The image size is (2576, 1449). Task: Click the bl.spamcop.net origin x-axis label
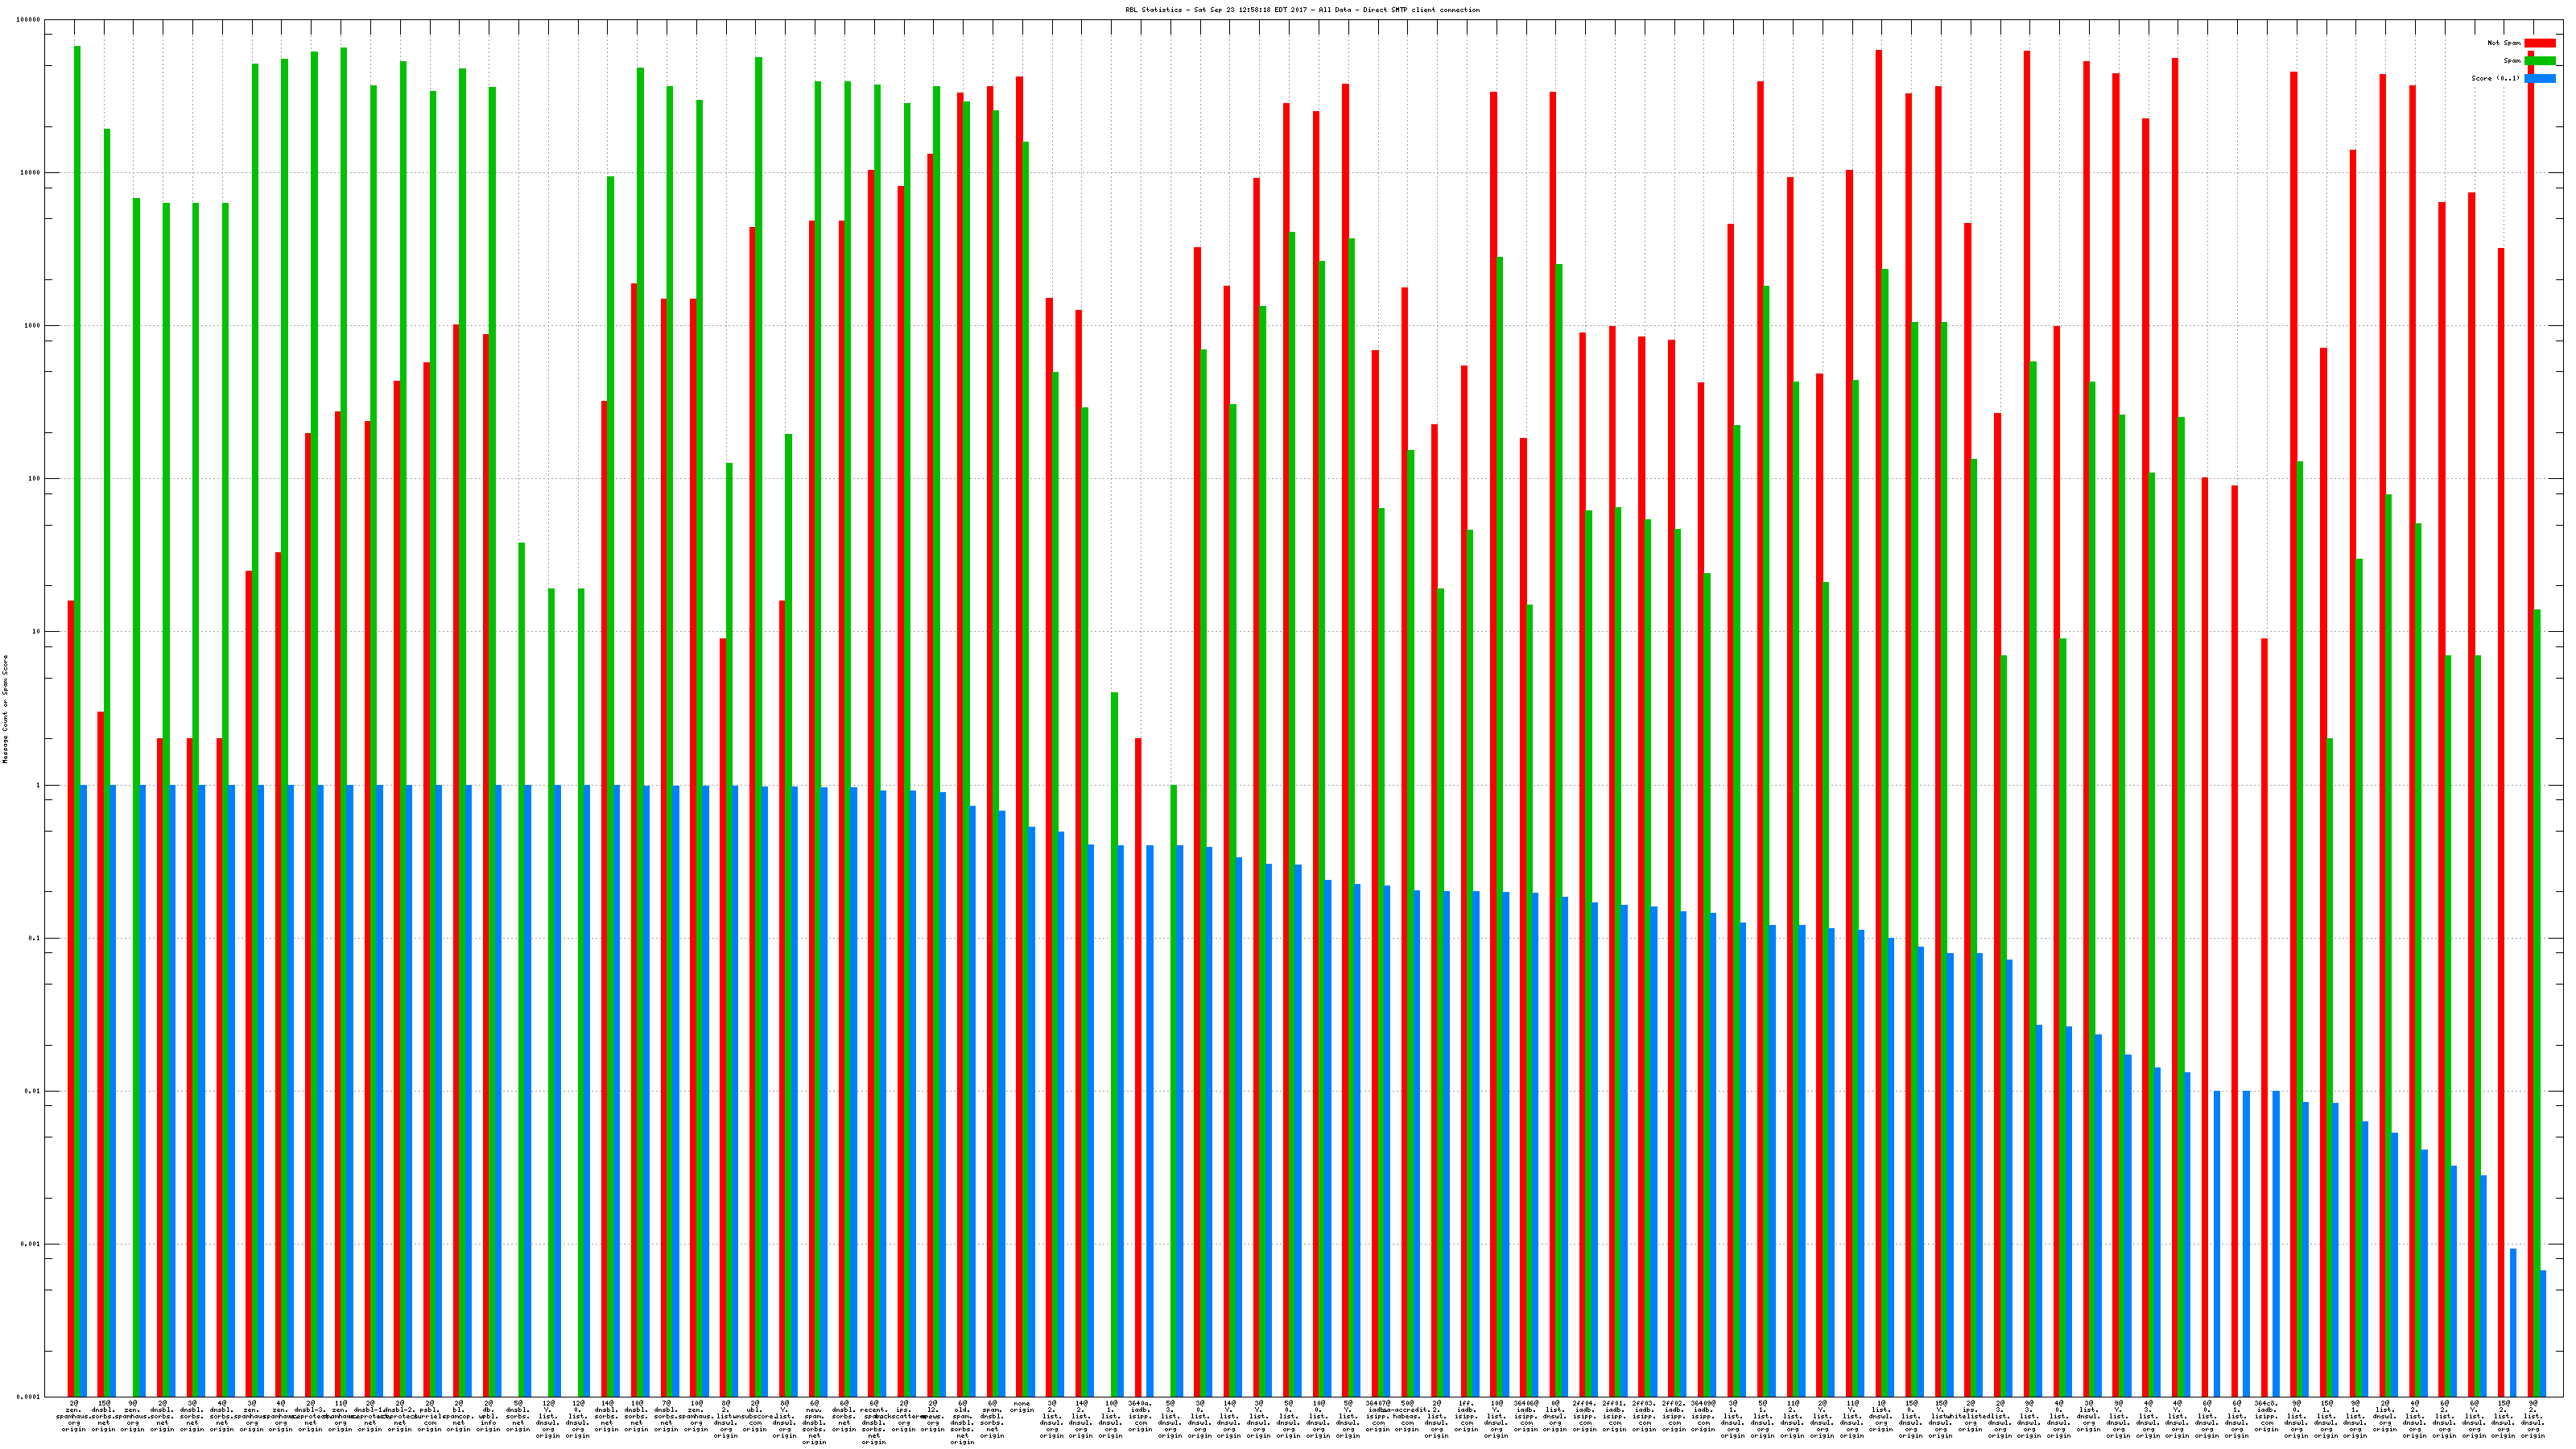pyautogui.click(x=459, y=1417)
